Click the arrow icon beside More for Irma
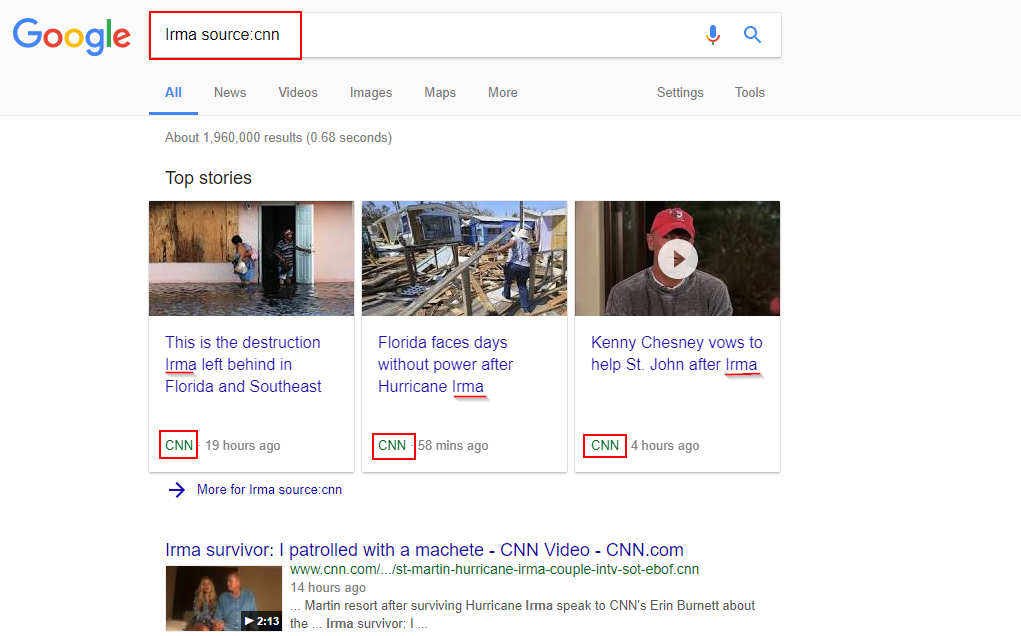This screenshot has height=636, width=1021. 176,490
